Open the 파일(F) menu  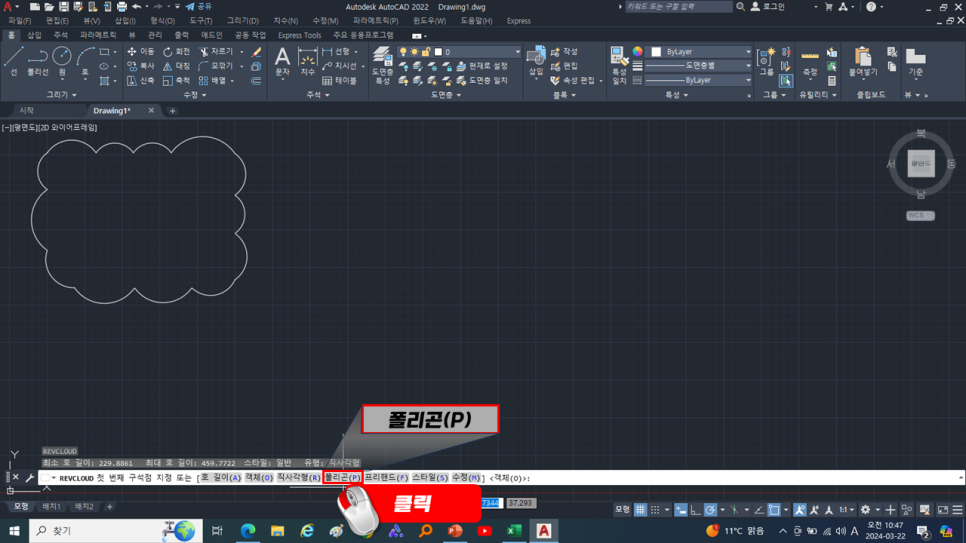pyautogui.click(x=20, y=21)
